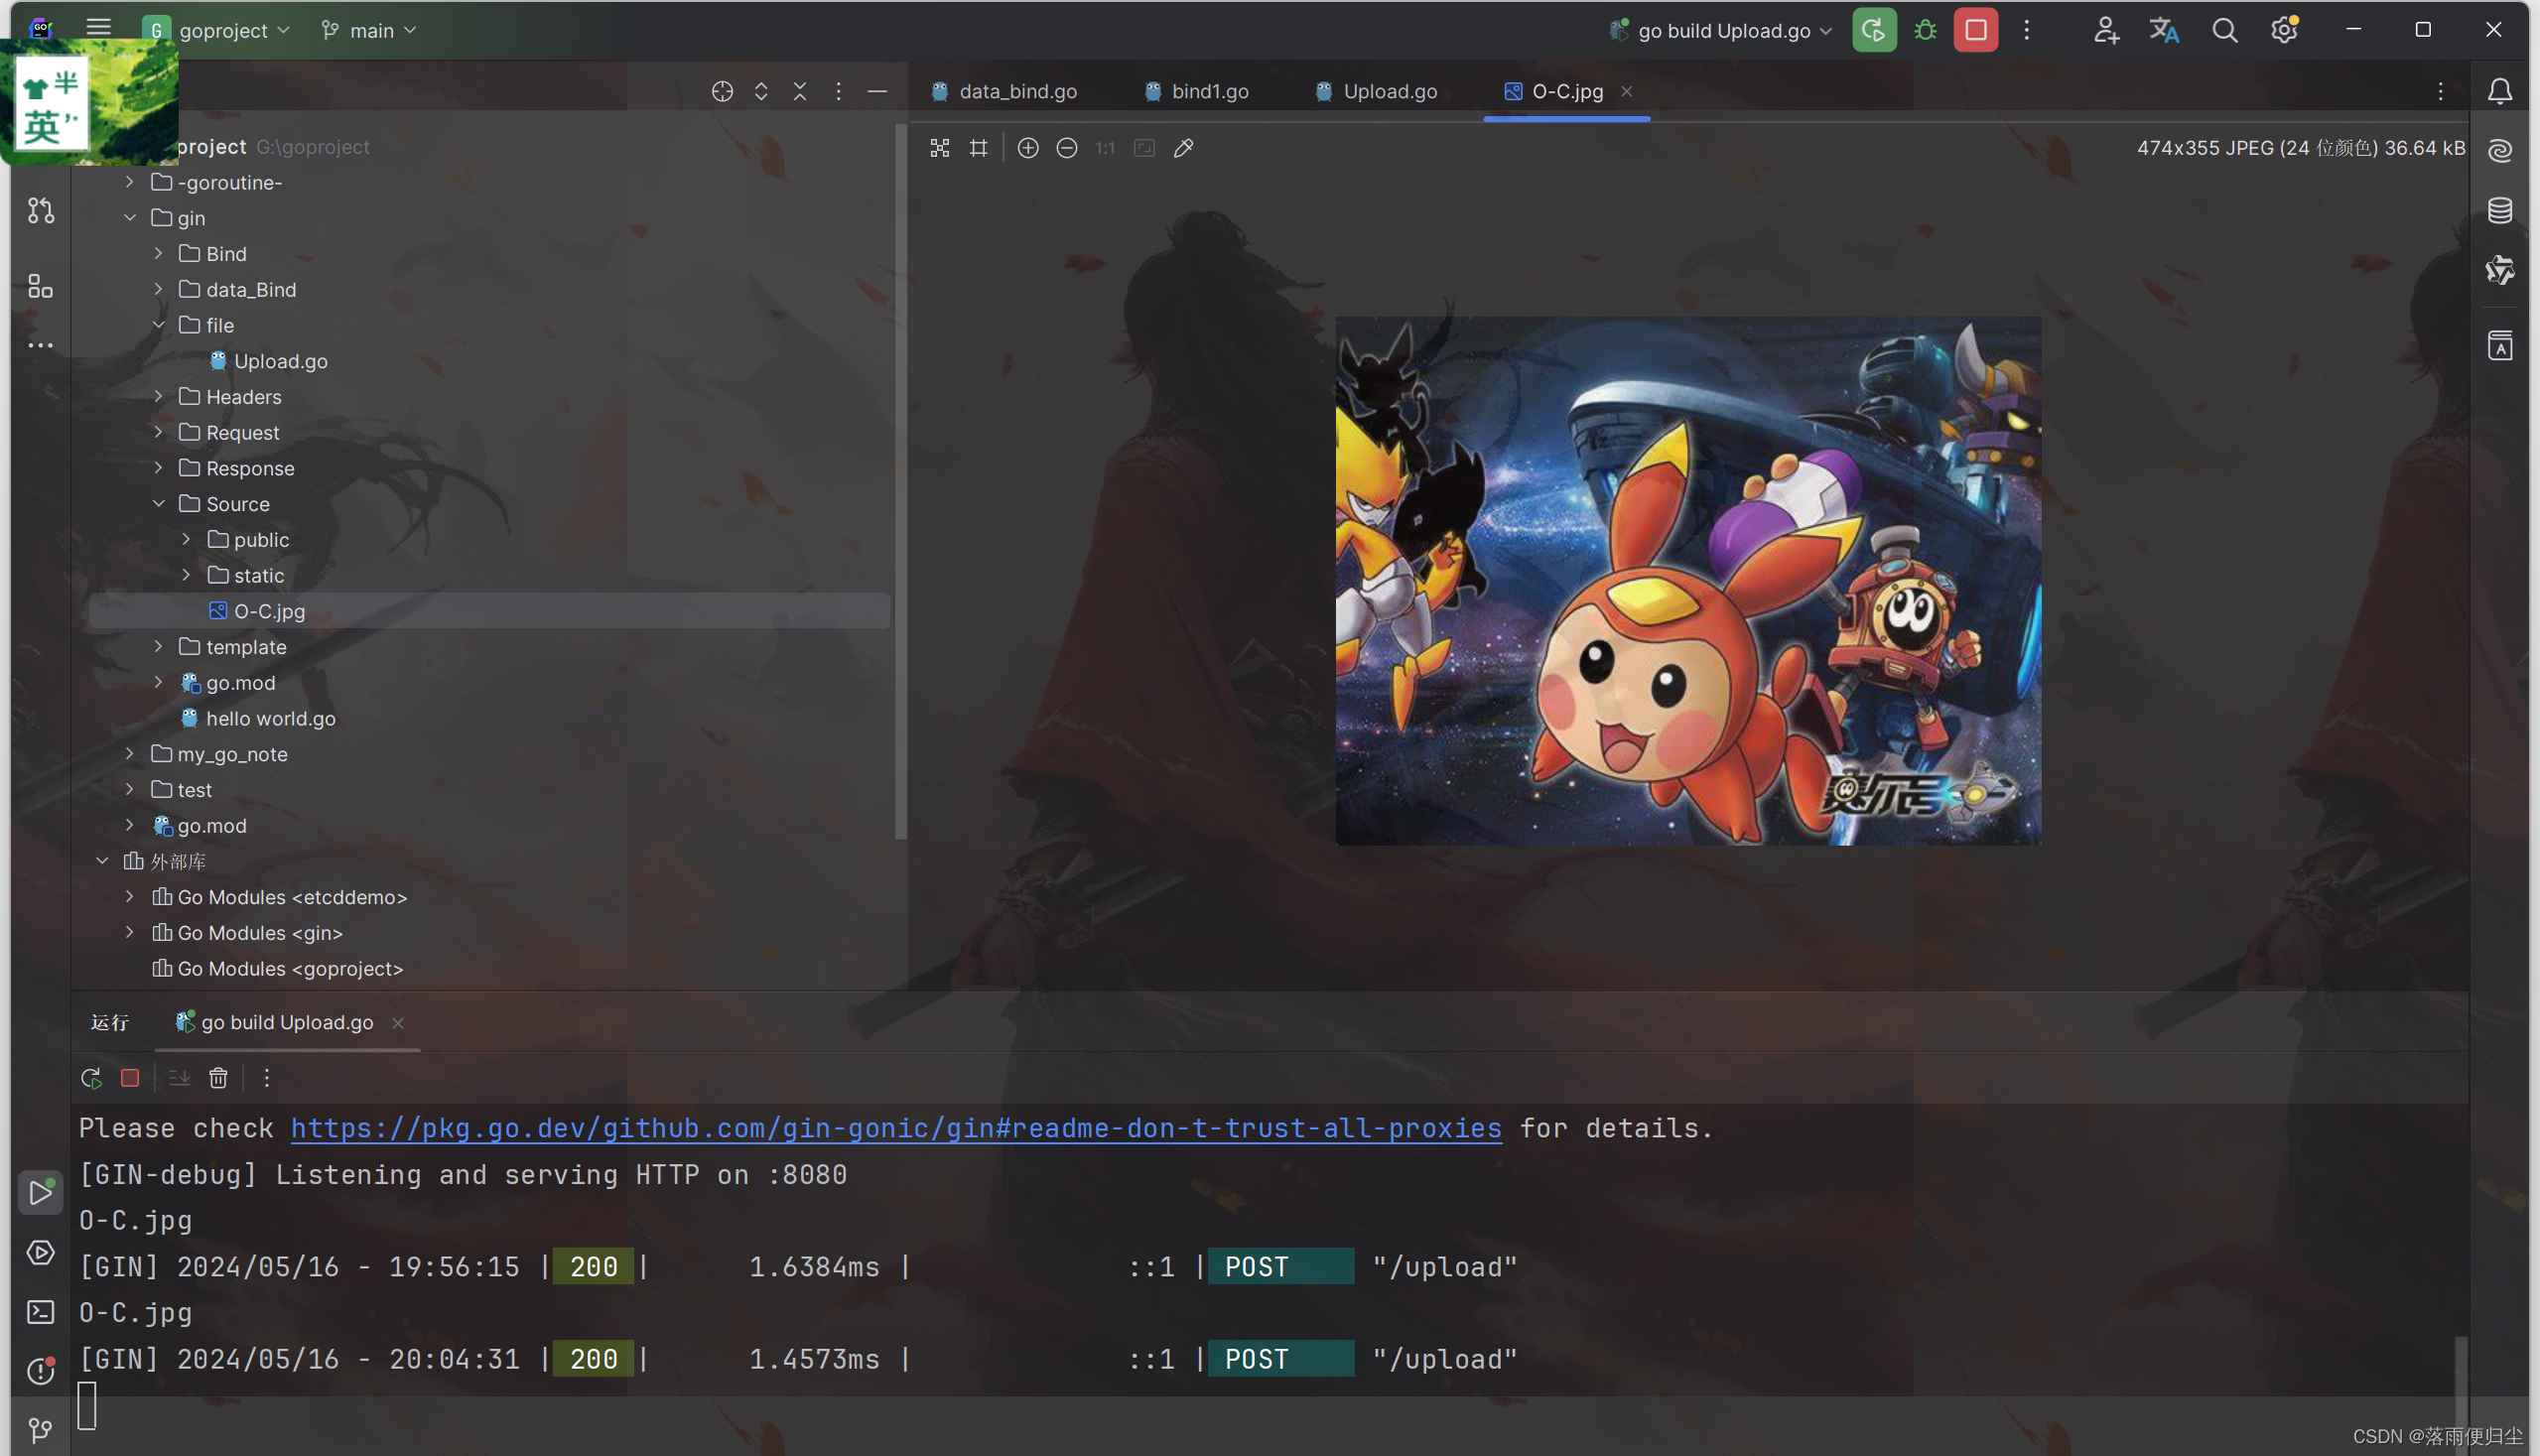Show more tool windows ellipsis
The image size is (2540, 1456).
[41, 345]
